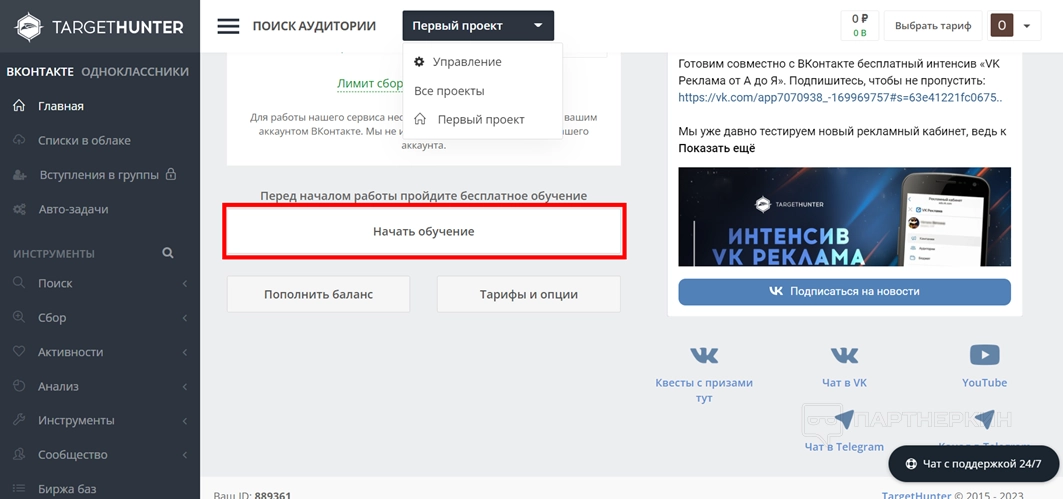The image size is (1063, 499).
Task: Open the account dropdown arrow near avatar
Action: (x=1026, y=26)
